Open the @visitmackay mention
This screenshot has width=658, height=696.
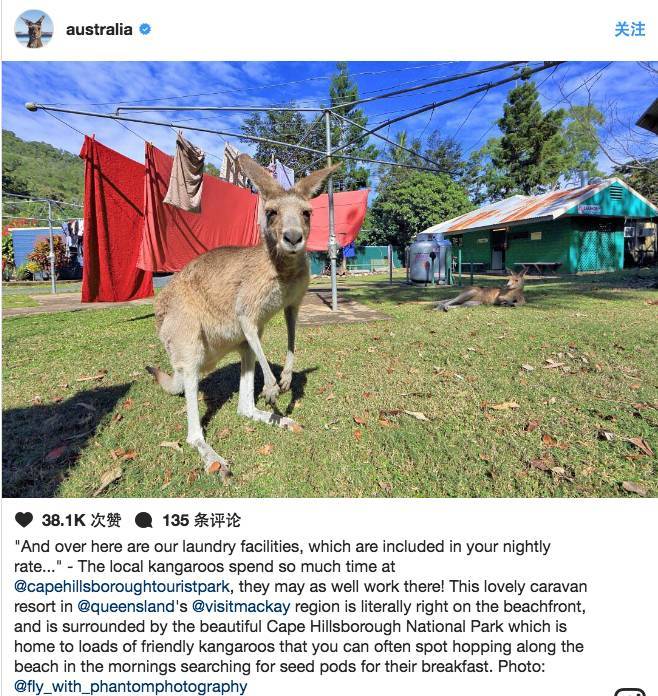(x=241, y=606)
